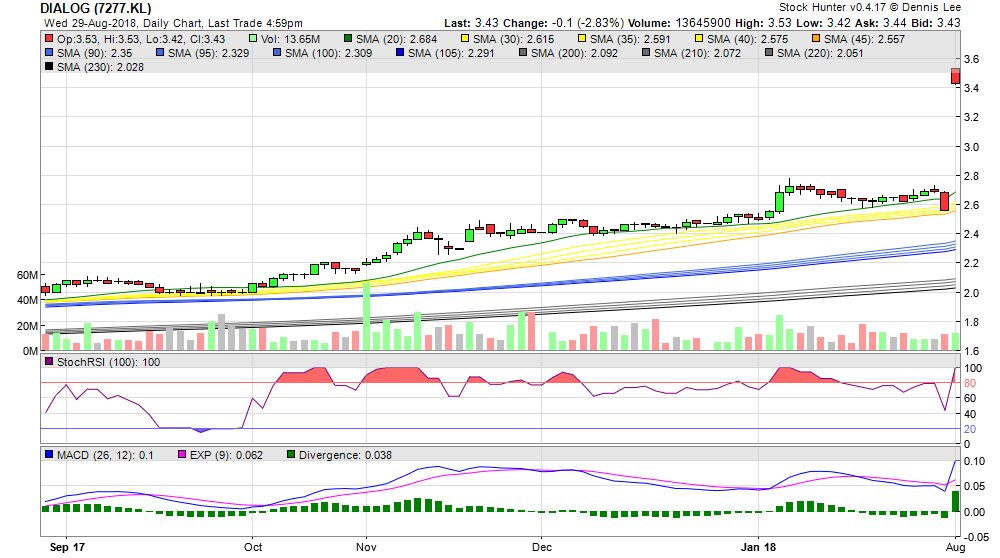Click the Oct date axis label
Image resolution: width=1000 pixels, height=558 pixels.
pyautogui.click(x=253, y=547)
